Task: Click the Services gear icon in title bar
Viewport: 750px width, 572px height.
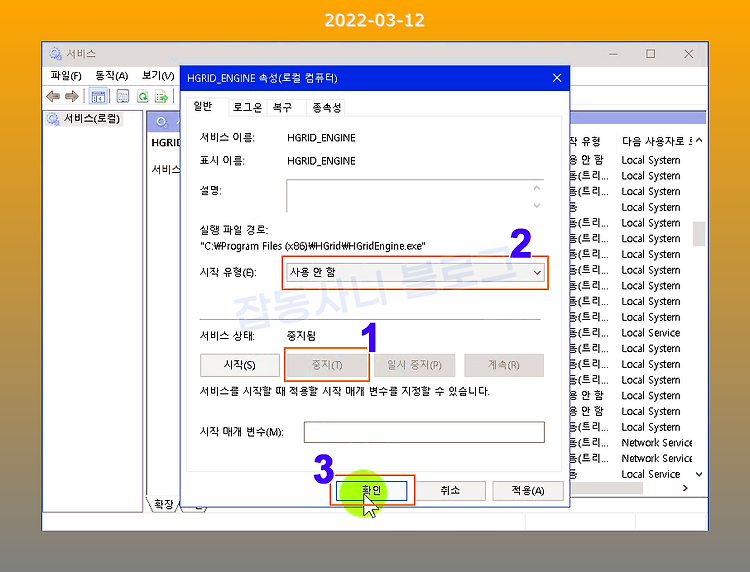Action: tap(55, 54)
